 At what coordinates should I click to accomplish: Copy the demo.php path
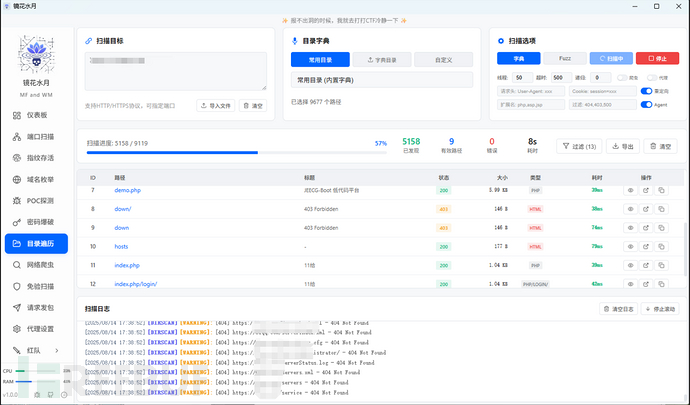click(x=661, y=190)
